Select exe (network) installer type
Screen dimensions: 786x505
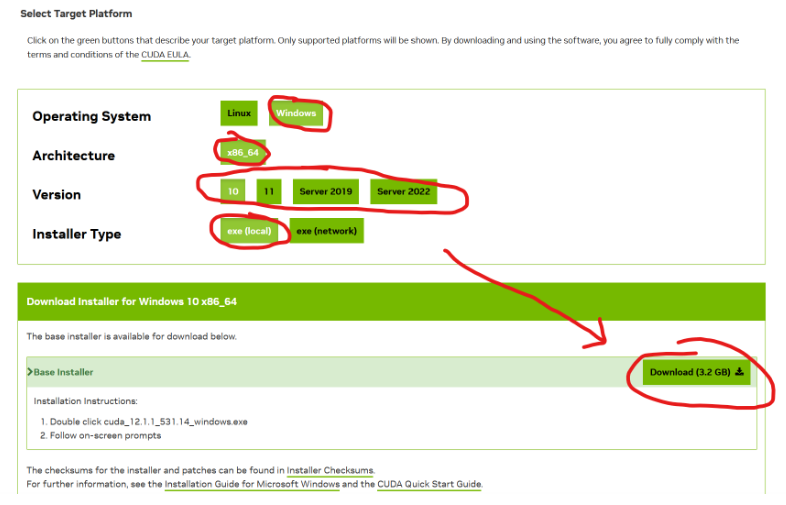tap(326, 231)
